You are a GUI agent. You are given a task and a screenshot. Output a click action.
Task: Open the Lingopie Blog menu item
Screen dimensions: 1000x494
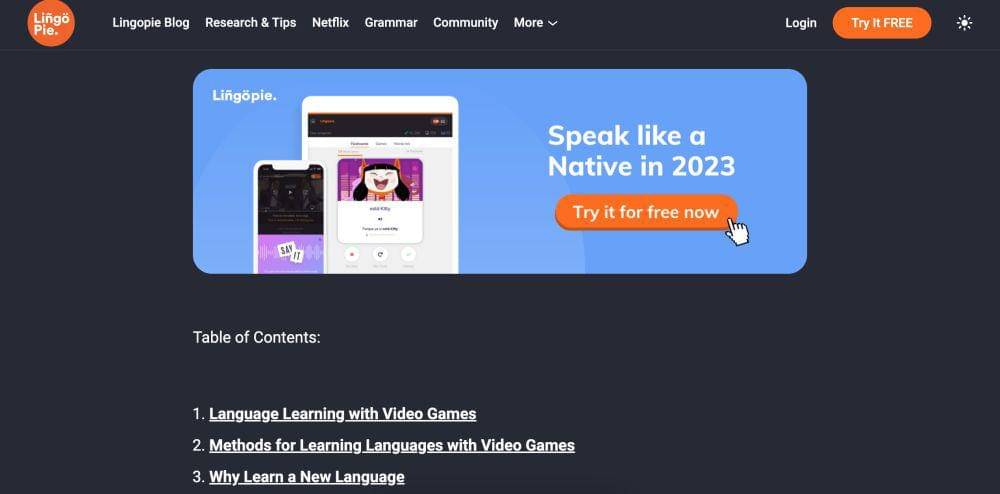point(151,22)
